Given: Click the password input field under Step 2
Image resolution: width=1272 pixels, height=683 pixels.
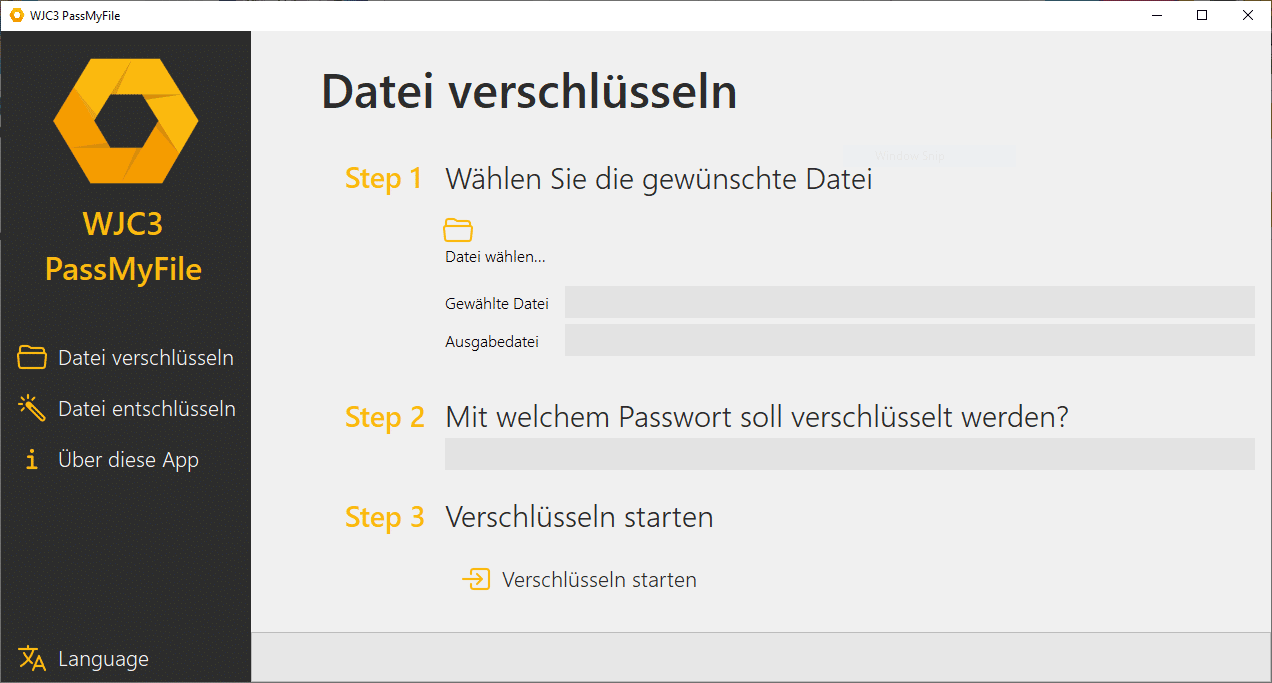Looking at the screenshot, I should 850,454.
